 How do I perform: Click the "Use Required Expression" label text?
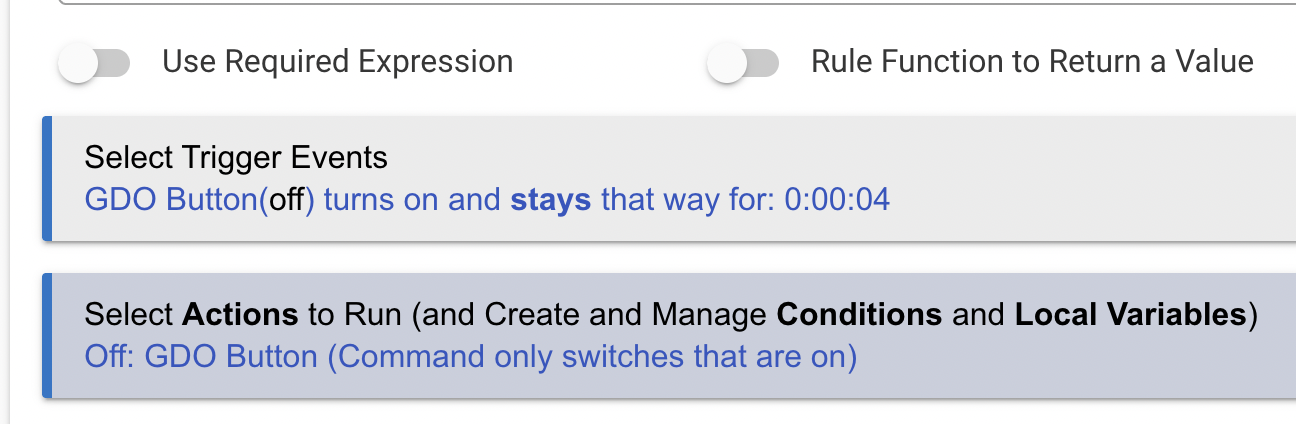pyautogui.click(x=337, y=62)
